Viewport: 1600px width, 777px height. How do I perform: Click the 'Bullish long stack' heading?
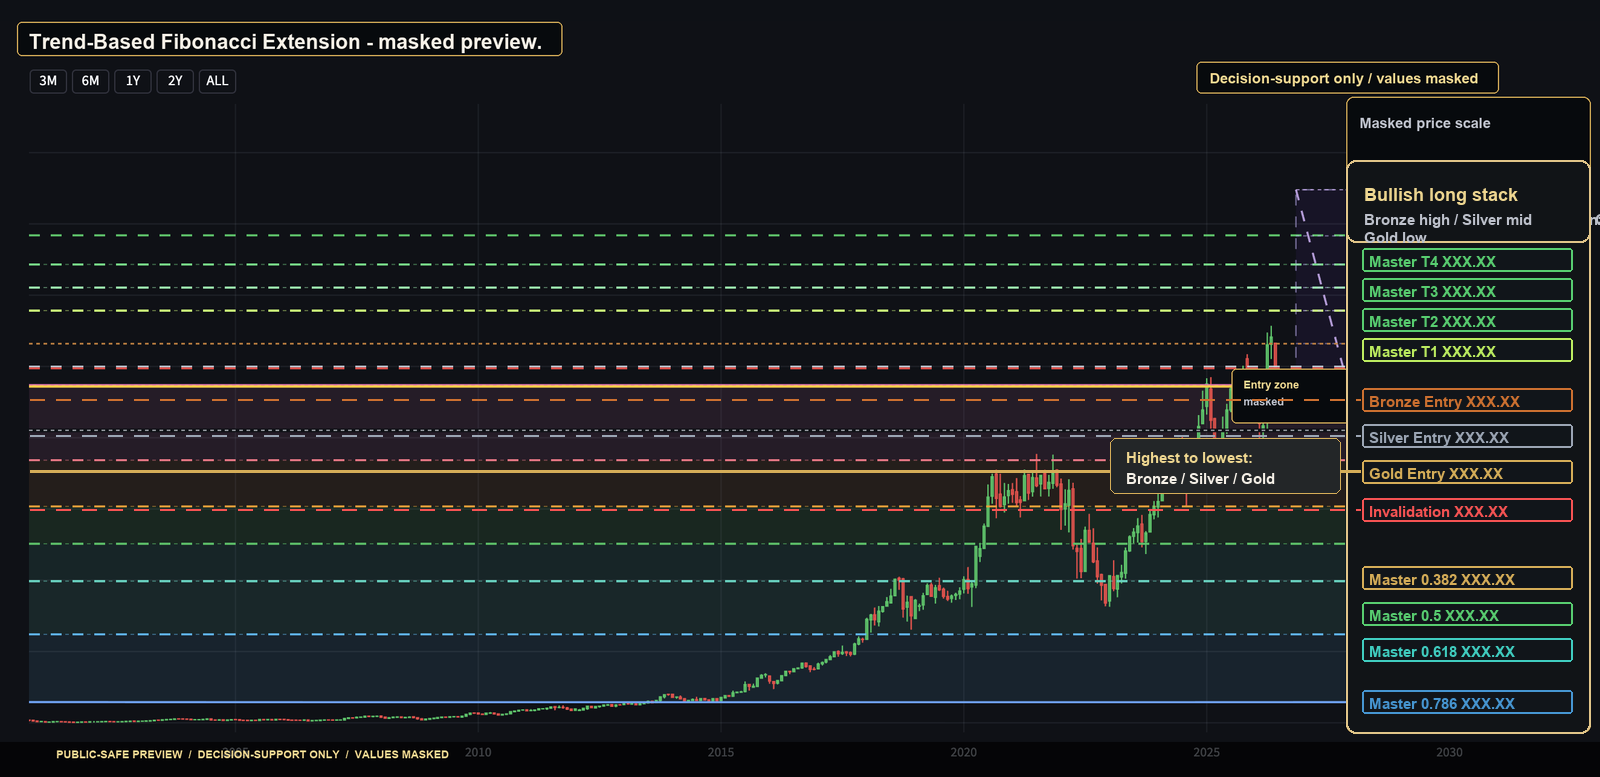coord(1440,195)
